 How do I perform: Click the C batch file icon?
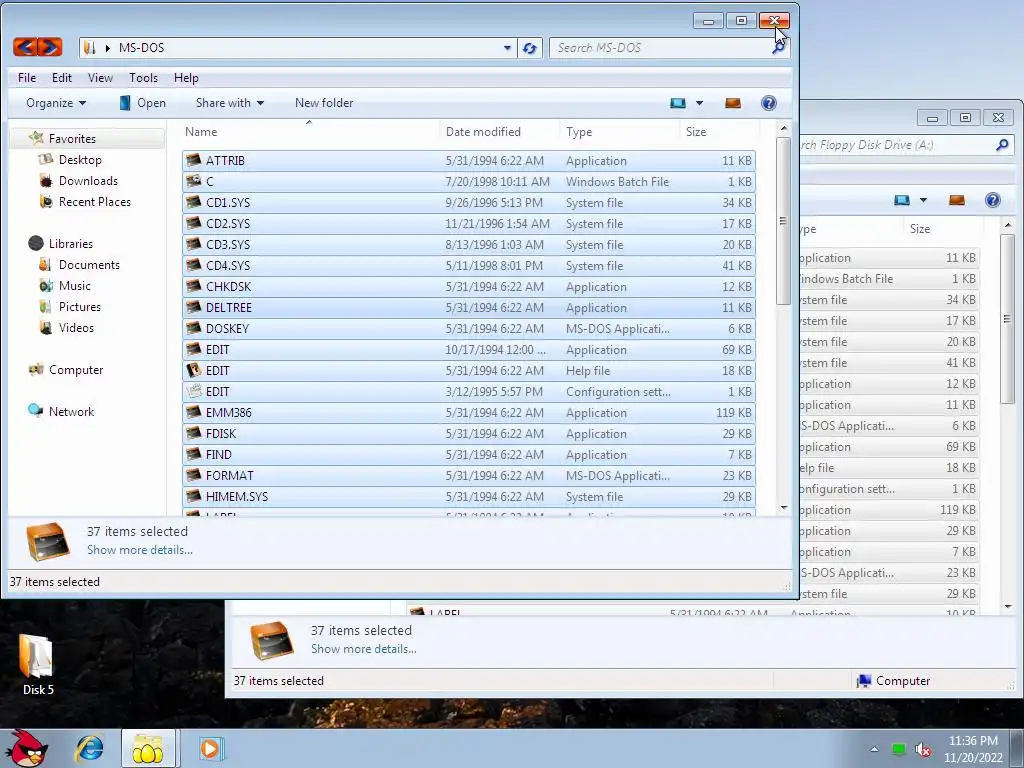(x=193, y=181)
